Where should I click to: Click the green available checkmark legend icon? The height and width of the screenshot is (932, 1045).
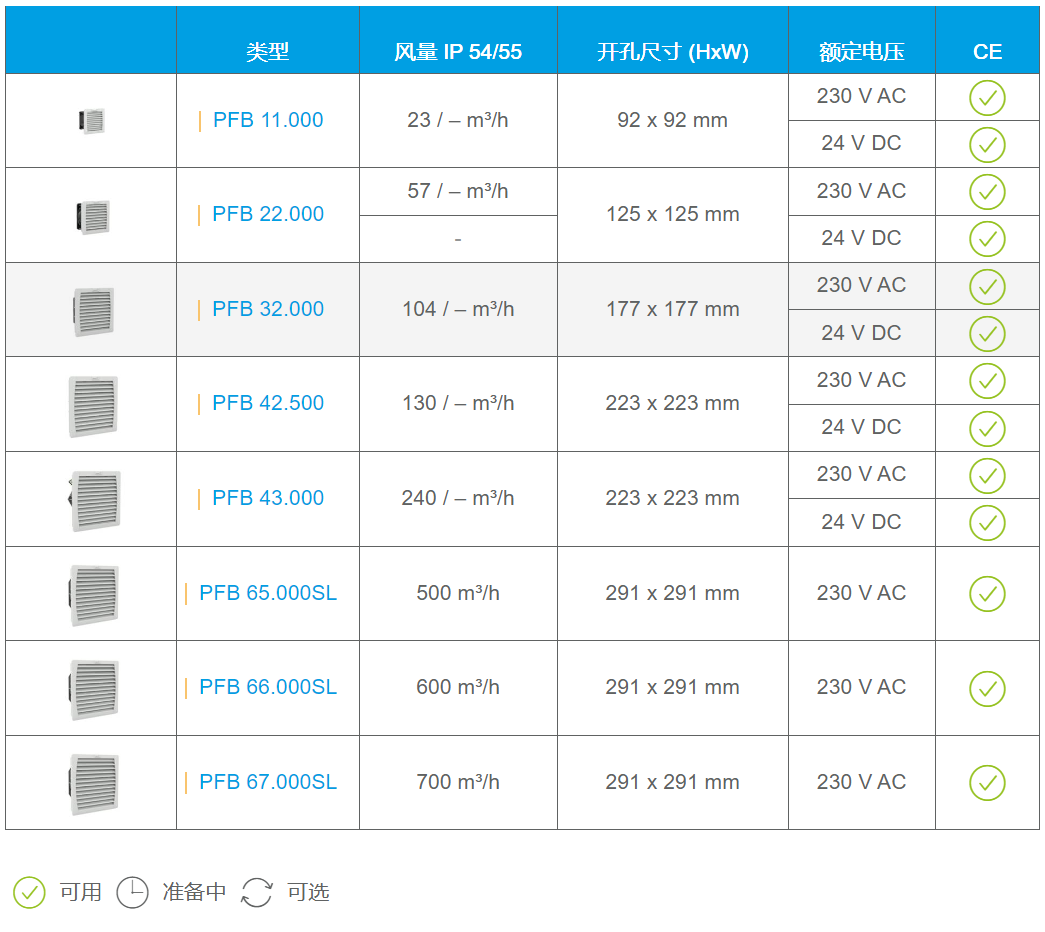(29, 892)
